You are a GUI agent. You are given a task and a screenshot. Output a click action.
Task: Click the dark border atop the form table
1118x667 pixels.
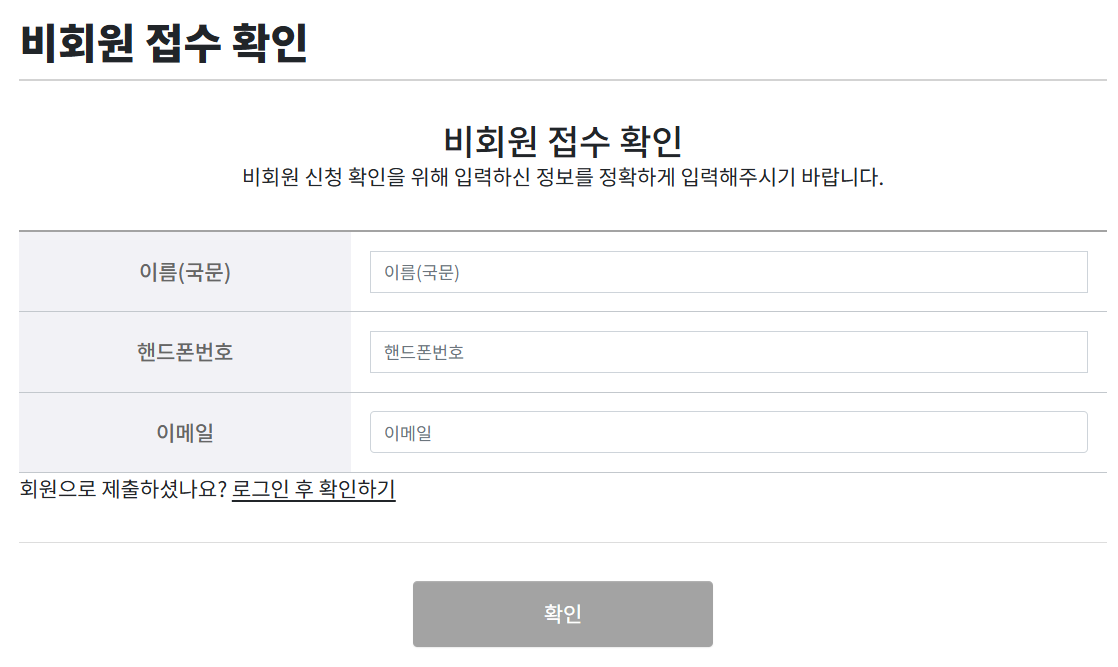click(x=562, y=231)
